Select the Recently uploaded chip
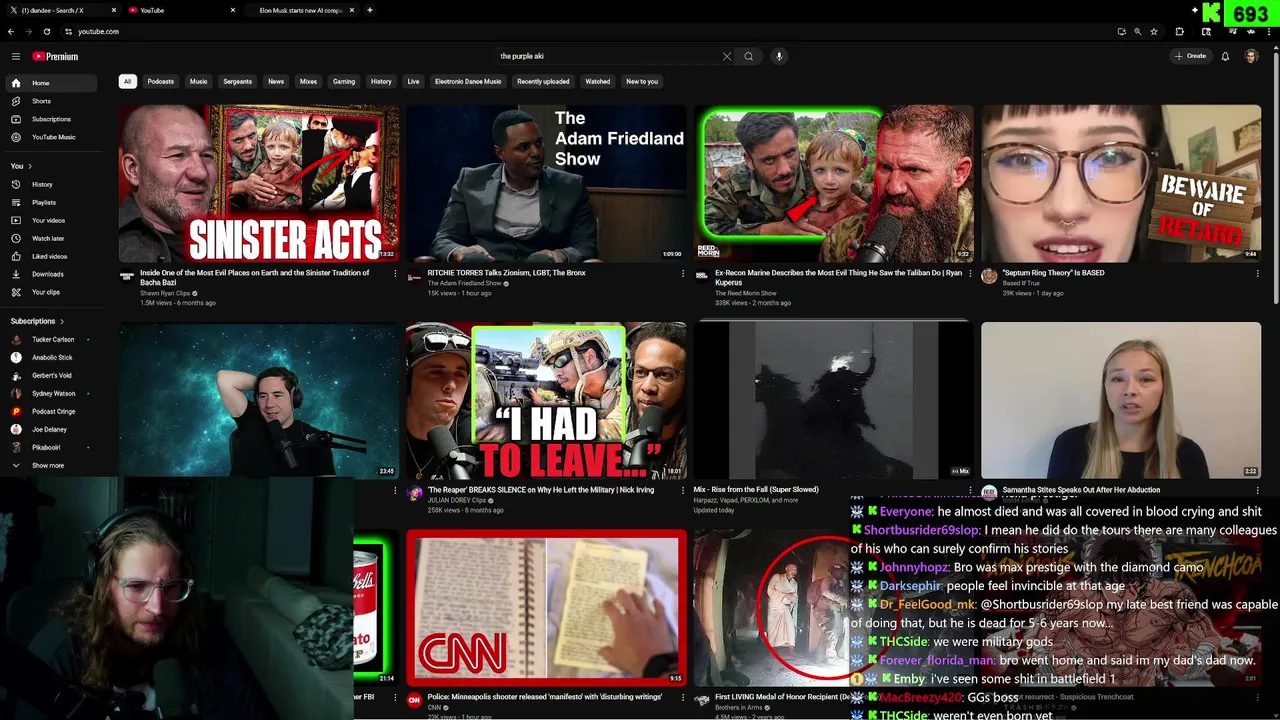Viewport: 1280px width, 720px height. coord(543,82)
